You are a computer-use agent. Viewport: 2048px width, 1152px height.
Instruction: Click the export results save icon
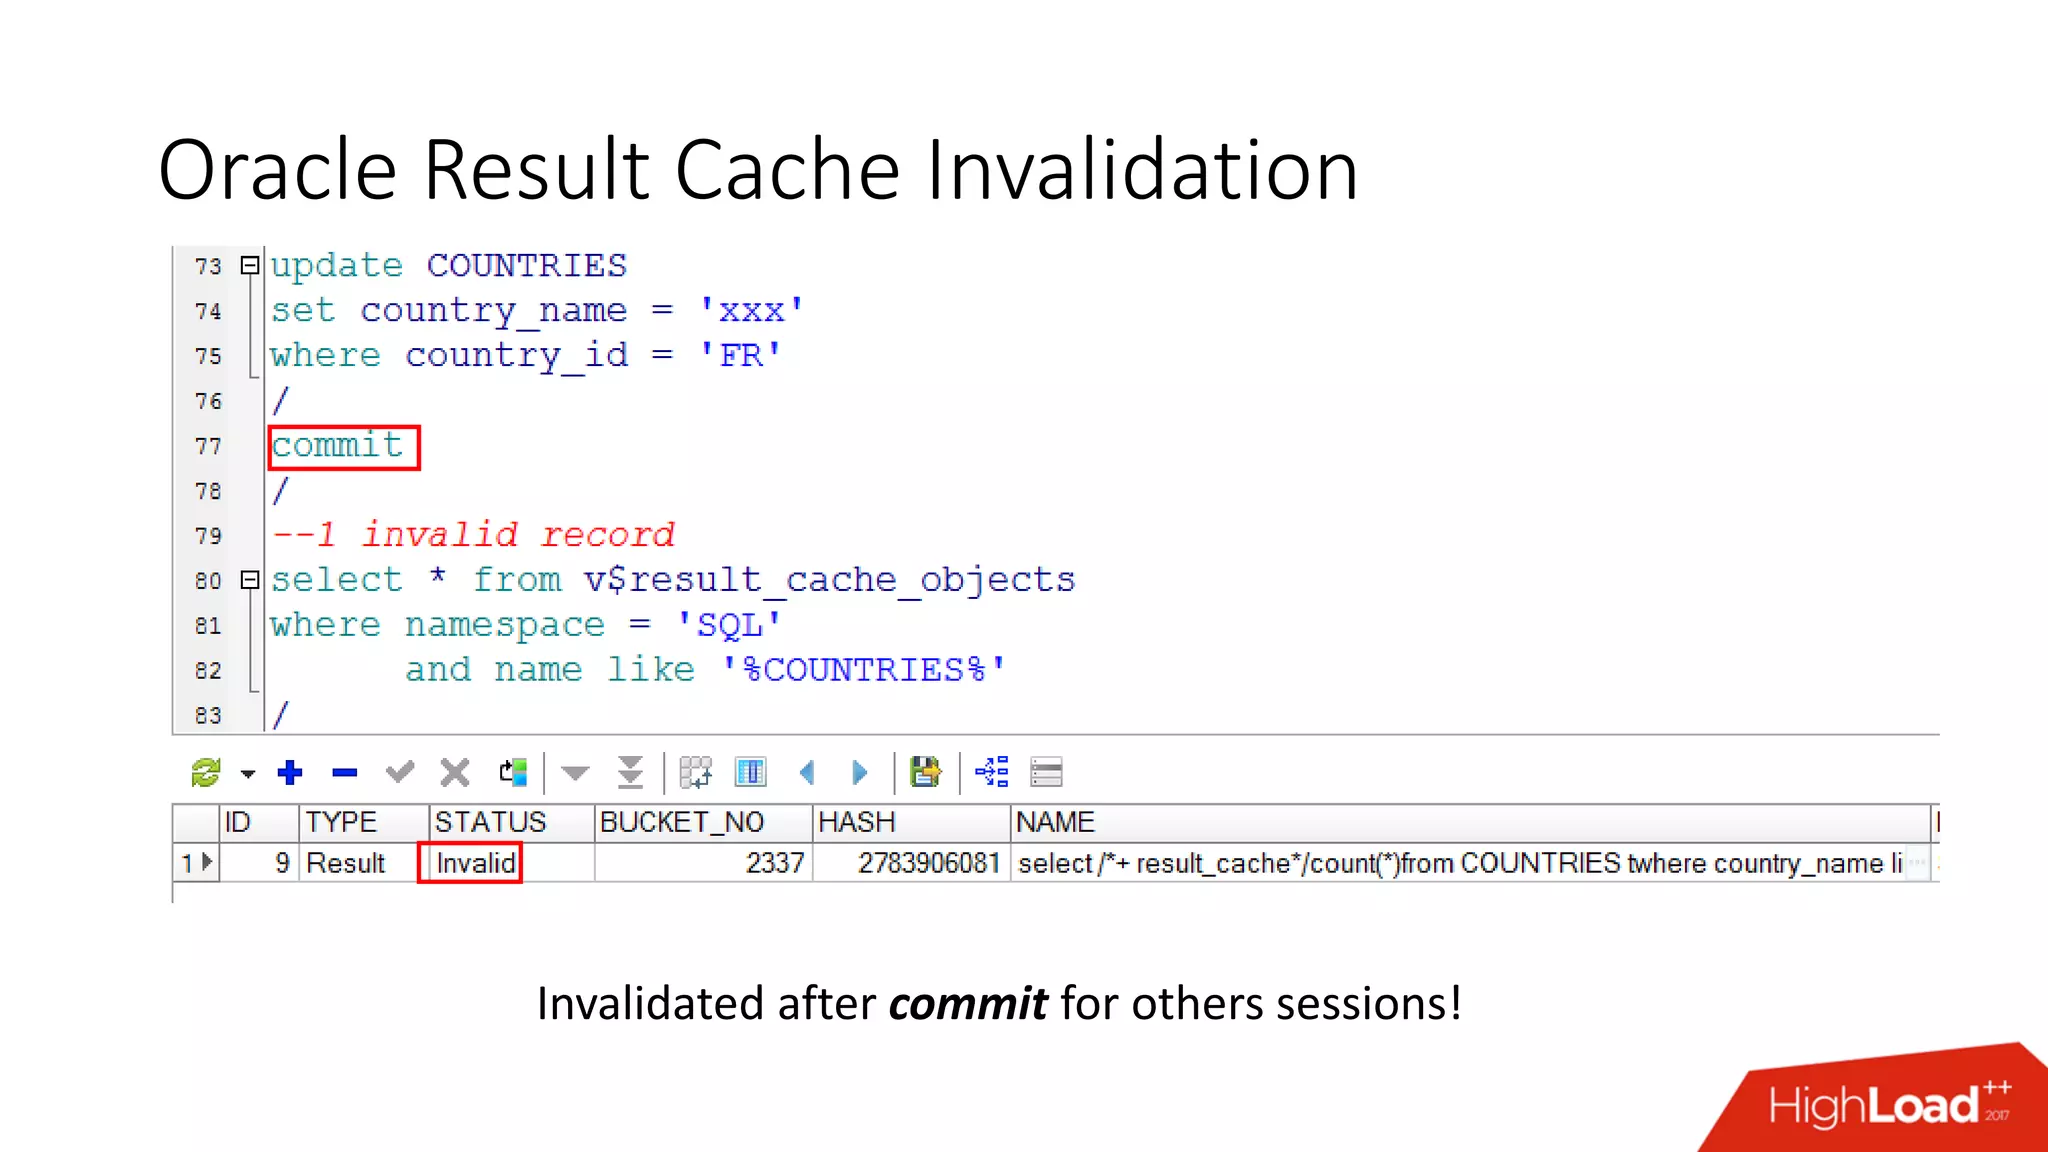926,772
